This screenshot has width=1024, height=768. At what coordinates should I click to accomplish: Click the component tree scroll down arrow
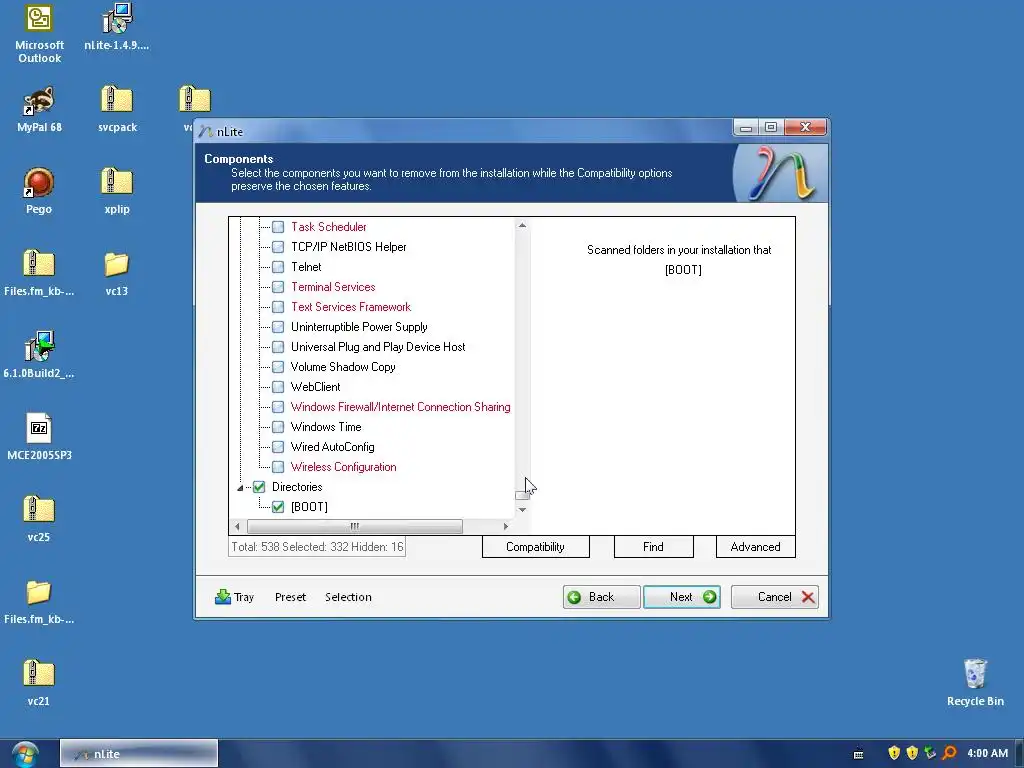(x=522, y=510)
